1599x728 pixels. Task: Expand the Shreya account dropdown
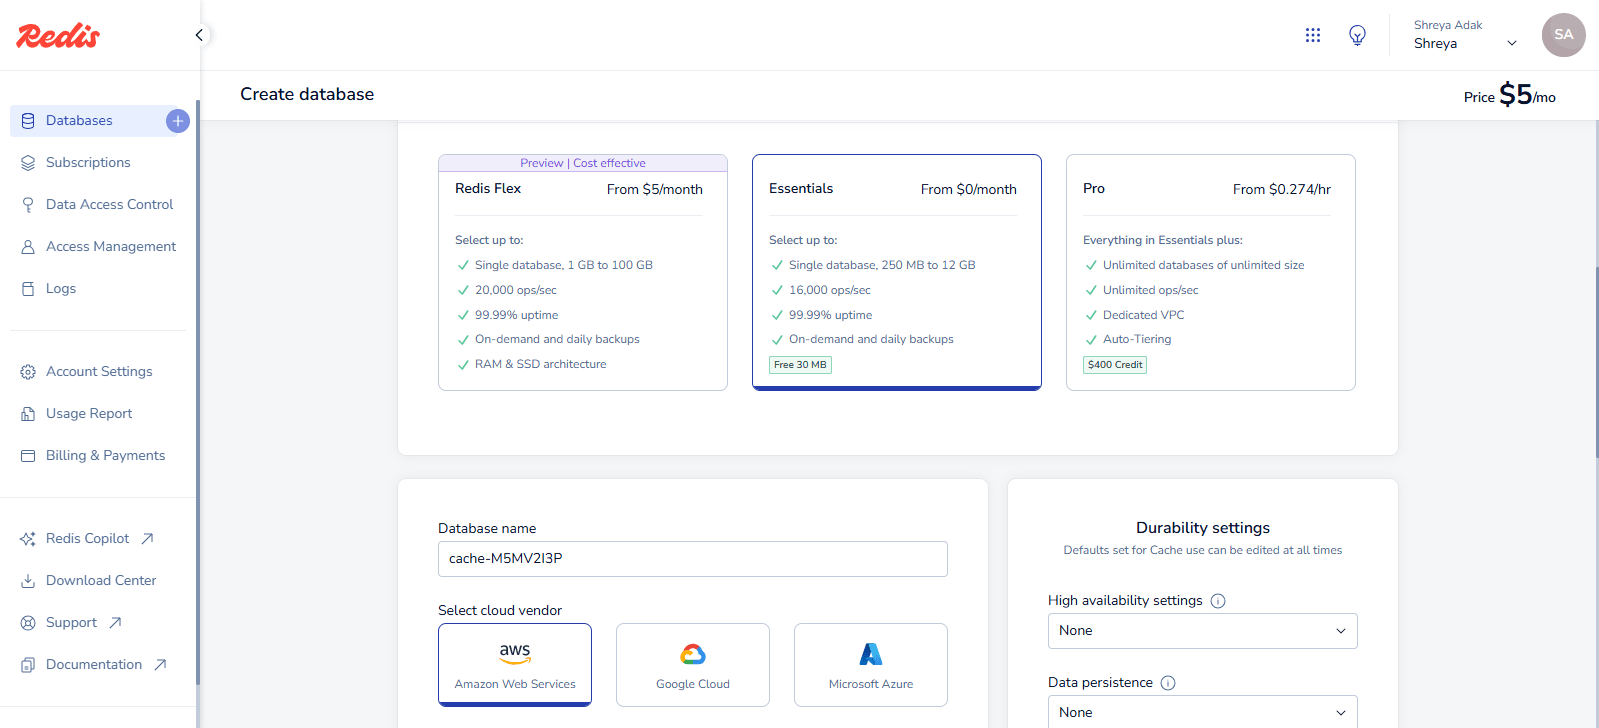pyautogui.click(x=1512, y=43)
